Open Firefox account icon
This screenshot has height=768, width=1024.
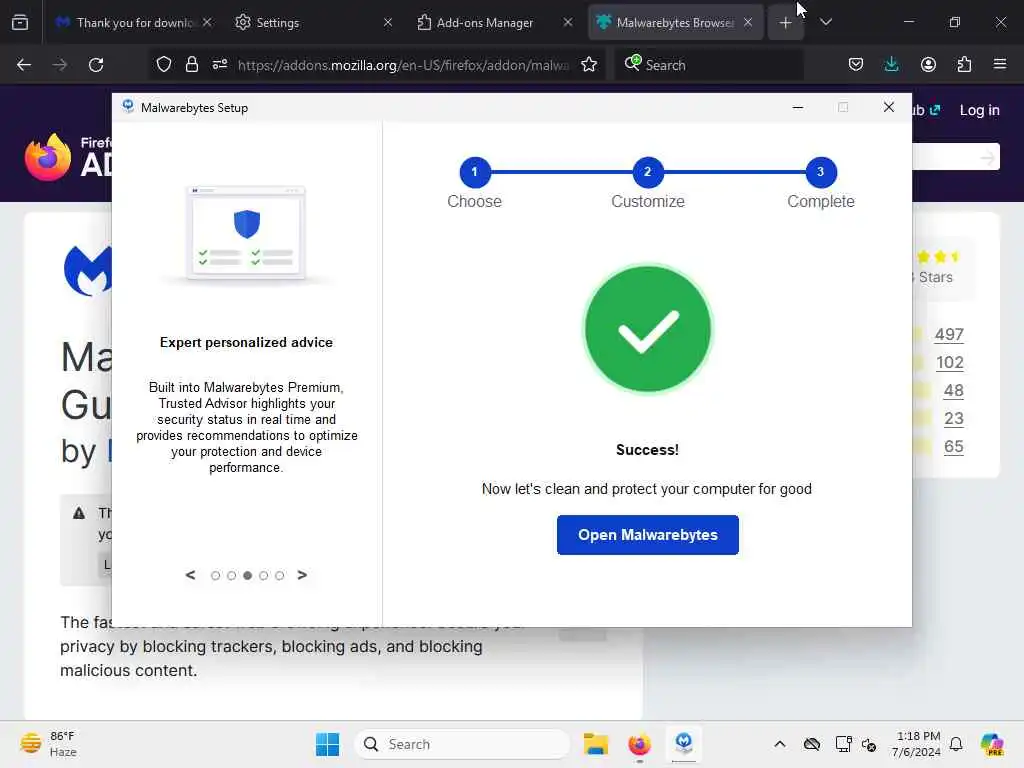(928, 65)
